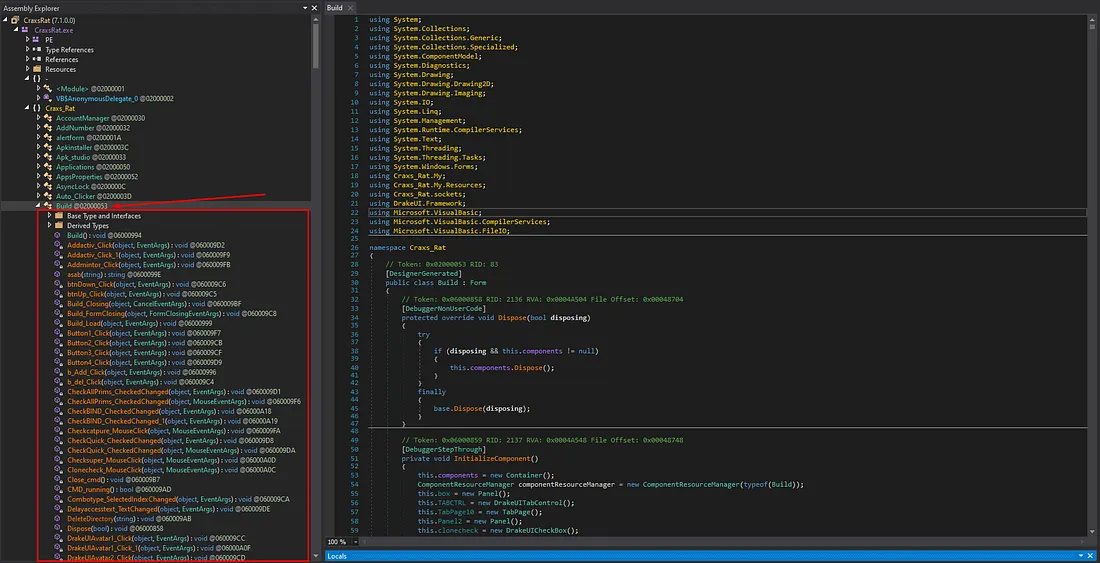Click the Base Type and Interfaces folder icon
Viewport: 1100px width, 563px height.
click(59, 216)
